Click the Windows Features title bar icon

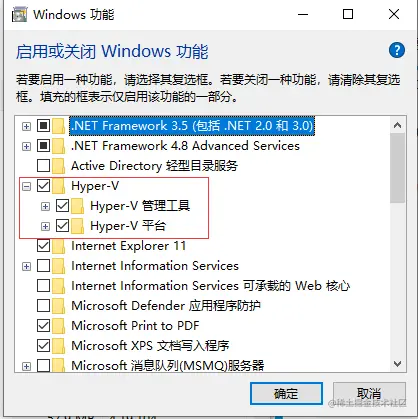(19, 15)
